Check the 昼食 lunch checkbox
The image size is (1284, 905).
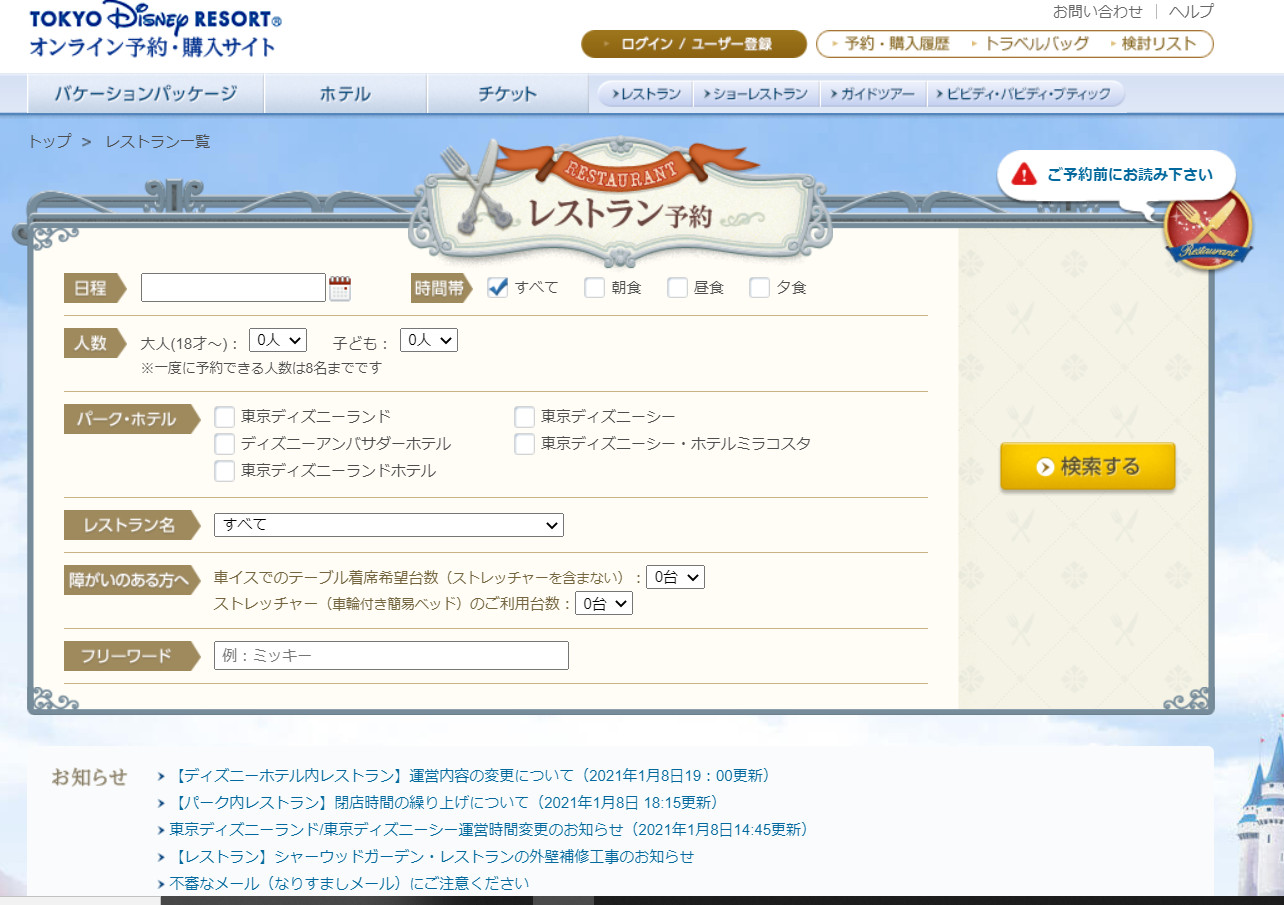click(678, 287)
